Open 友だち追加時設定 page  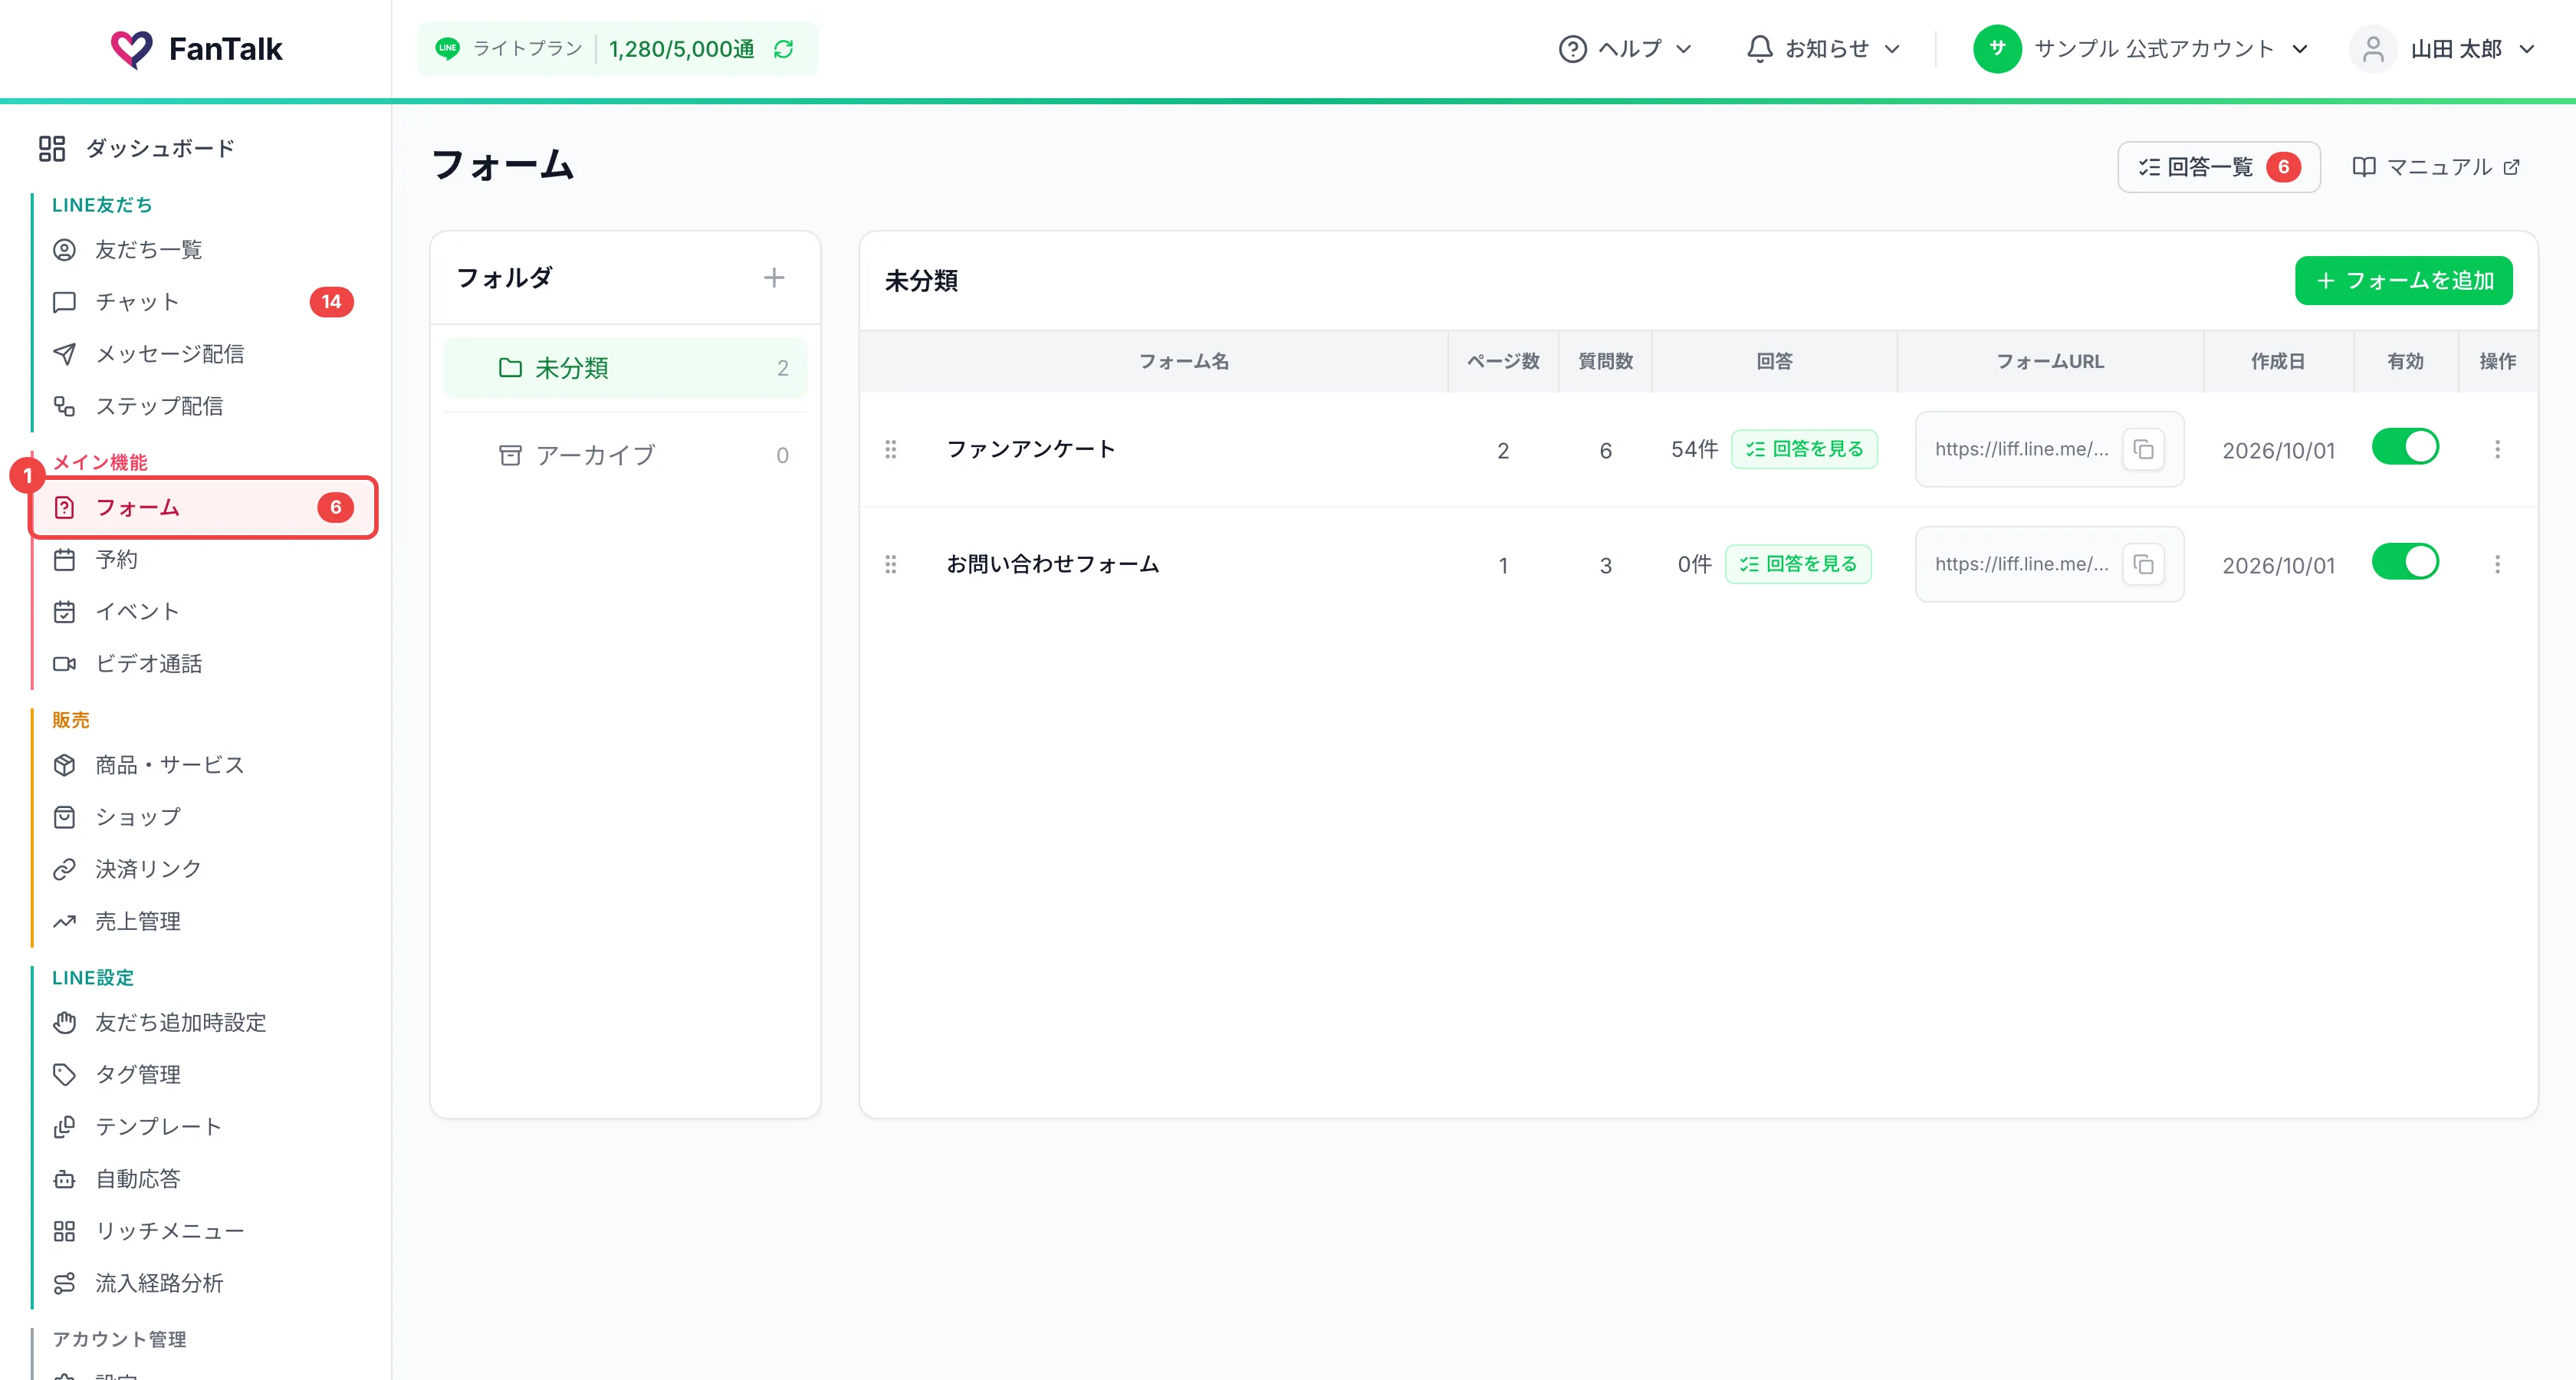pos(204,1023)
